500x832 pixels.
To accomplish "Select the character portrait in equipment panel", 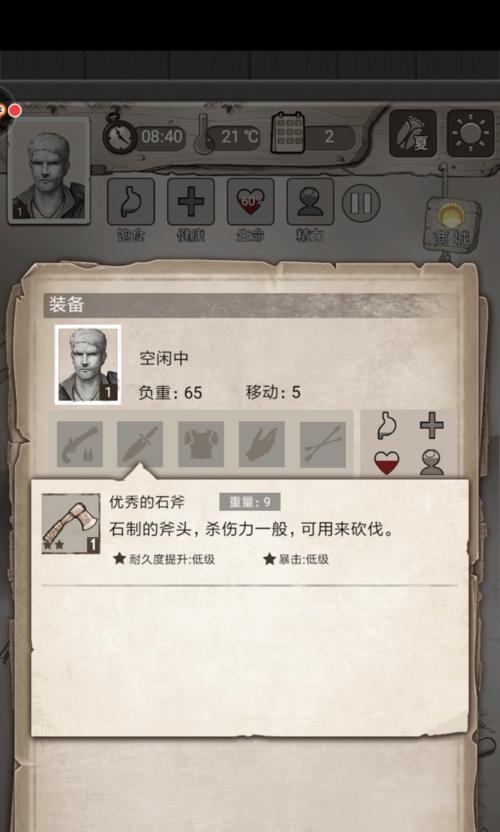I will tap(88, 365).
